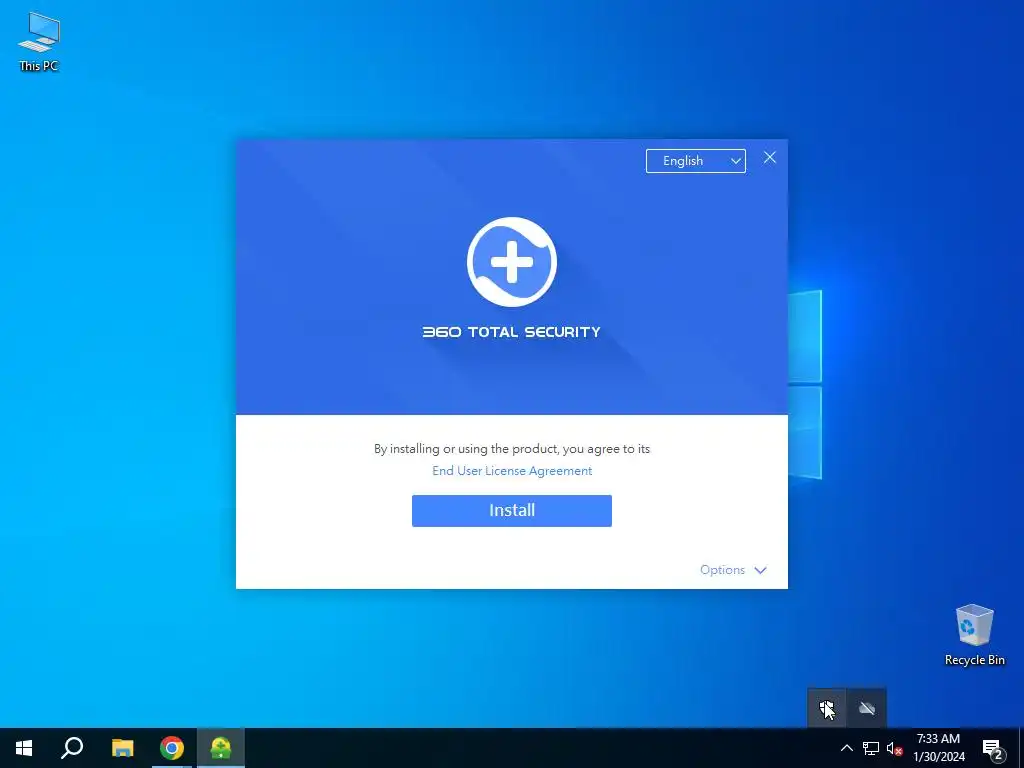Open the clock showing 7:33 AM
The image size is (1024, 768).
[x=938, y=748]
